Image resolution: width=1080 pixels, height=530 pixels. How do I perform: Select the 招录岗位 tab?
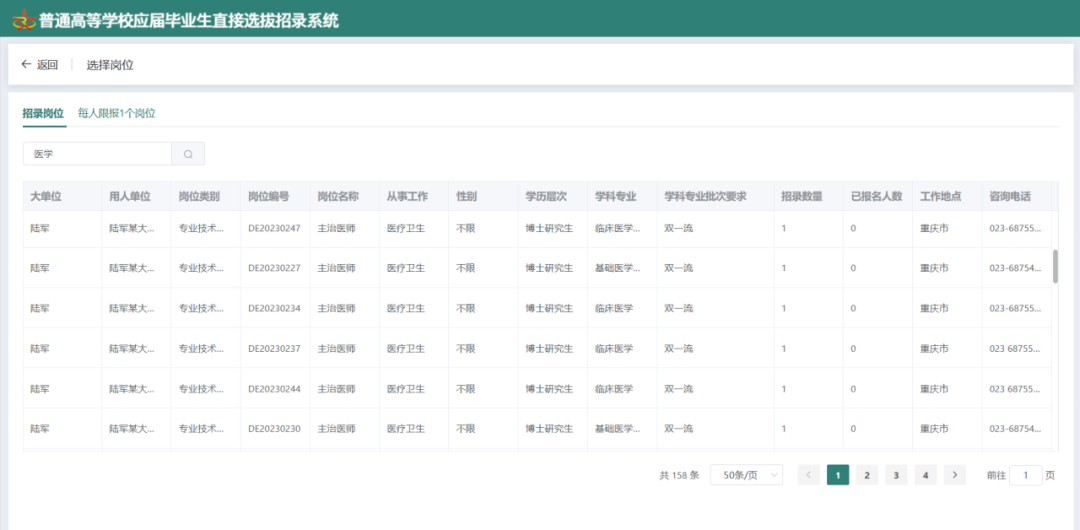43,113
